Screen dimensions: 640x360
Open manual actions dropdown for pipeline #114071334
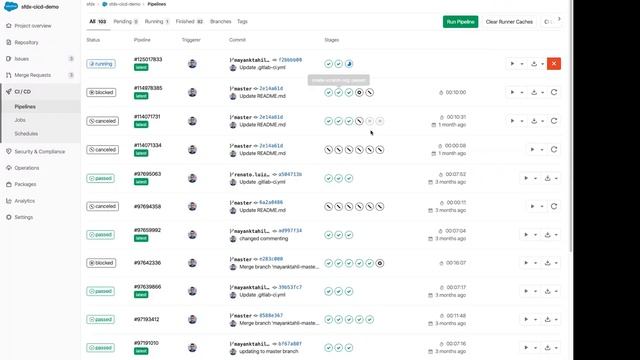pyautogui.click(x=537, y=149)
